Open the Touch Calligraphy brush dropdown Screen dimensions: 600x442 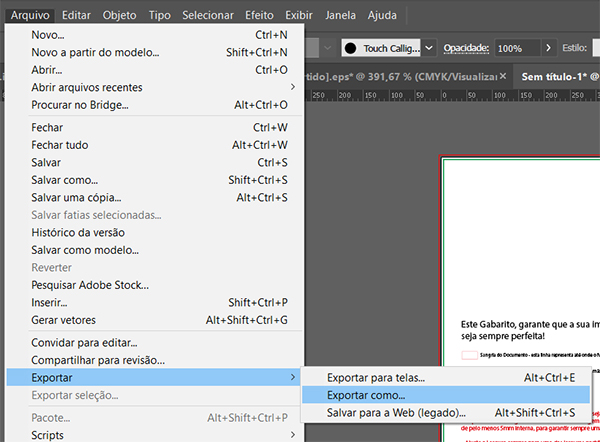point(429,48)
